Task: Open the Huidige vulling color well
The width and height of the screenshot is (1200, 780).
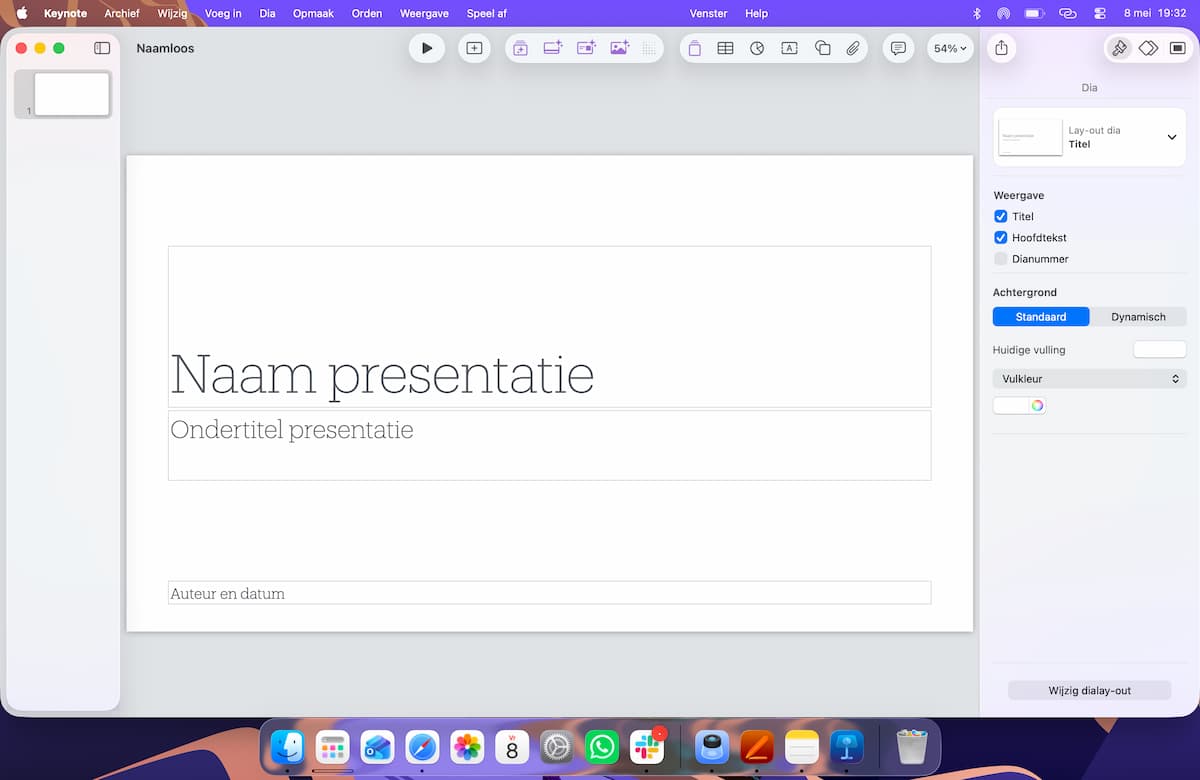Action: pyautogui.click(x=1159, y=349)
